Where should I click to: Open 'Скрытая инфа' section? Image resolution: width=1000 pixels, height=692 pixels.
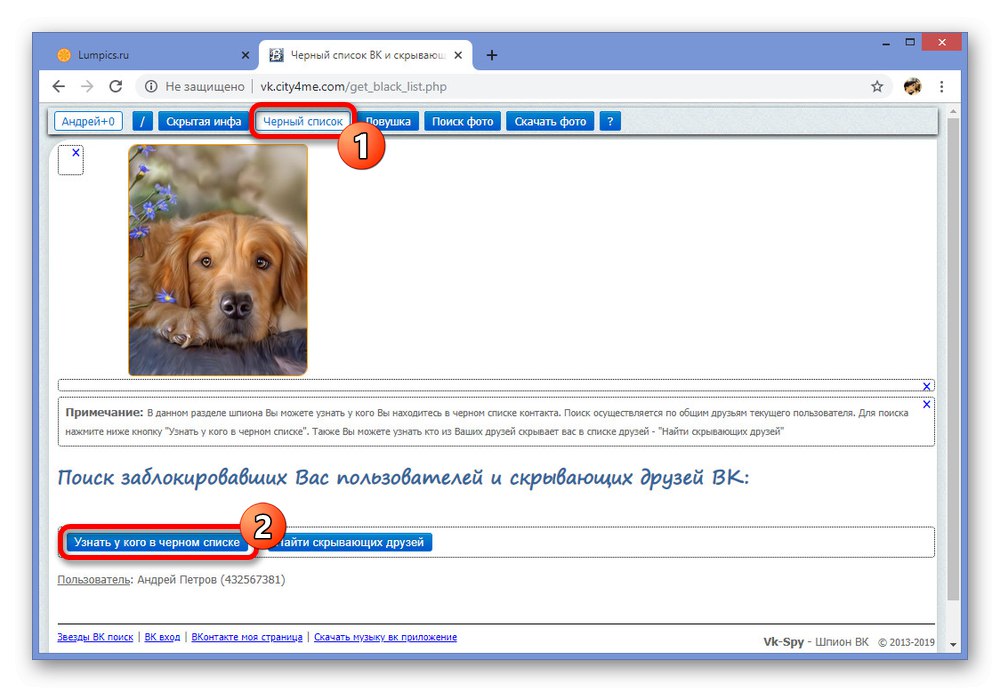point(203,121)
